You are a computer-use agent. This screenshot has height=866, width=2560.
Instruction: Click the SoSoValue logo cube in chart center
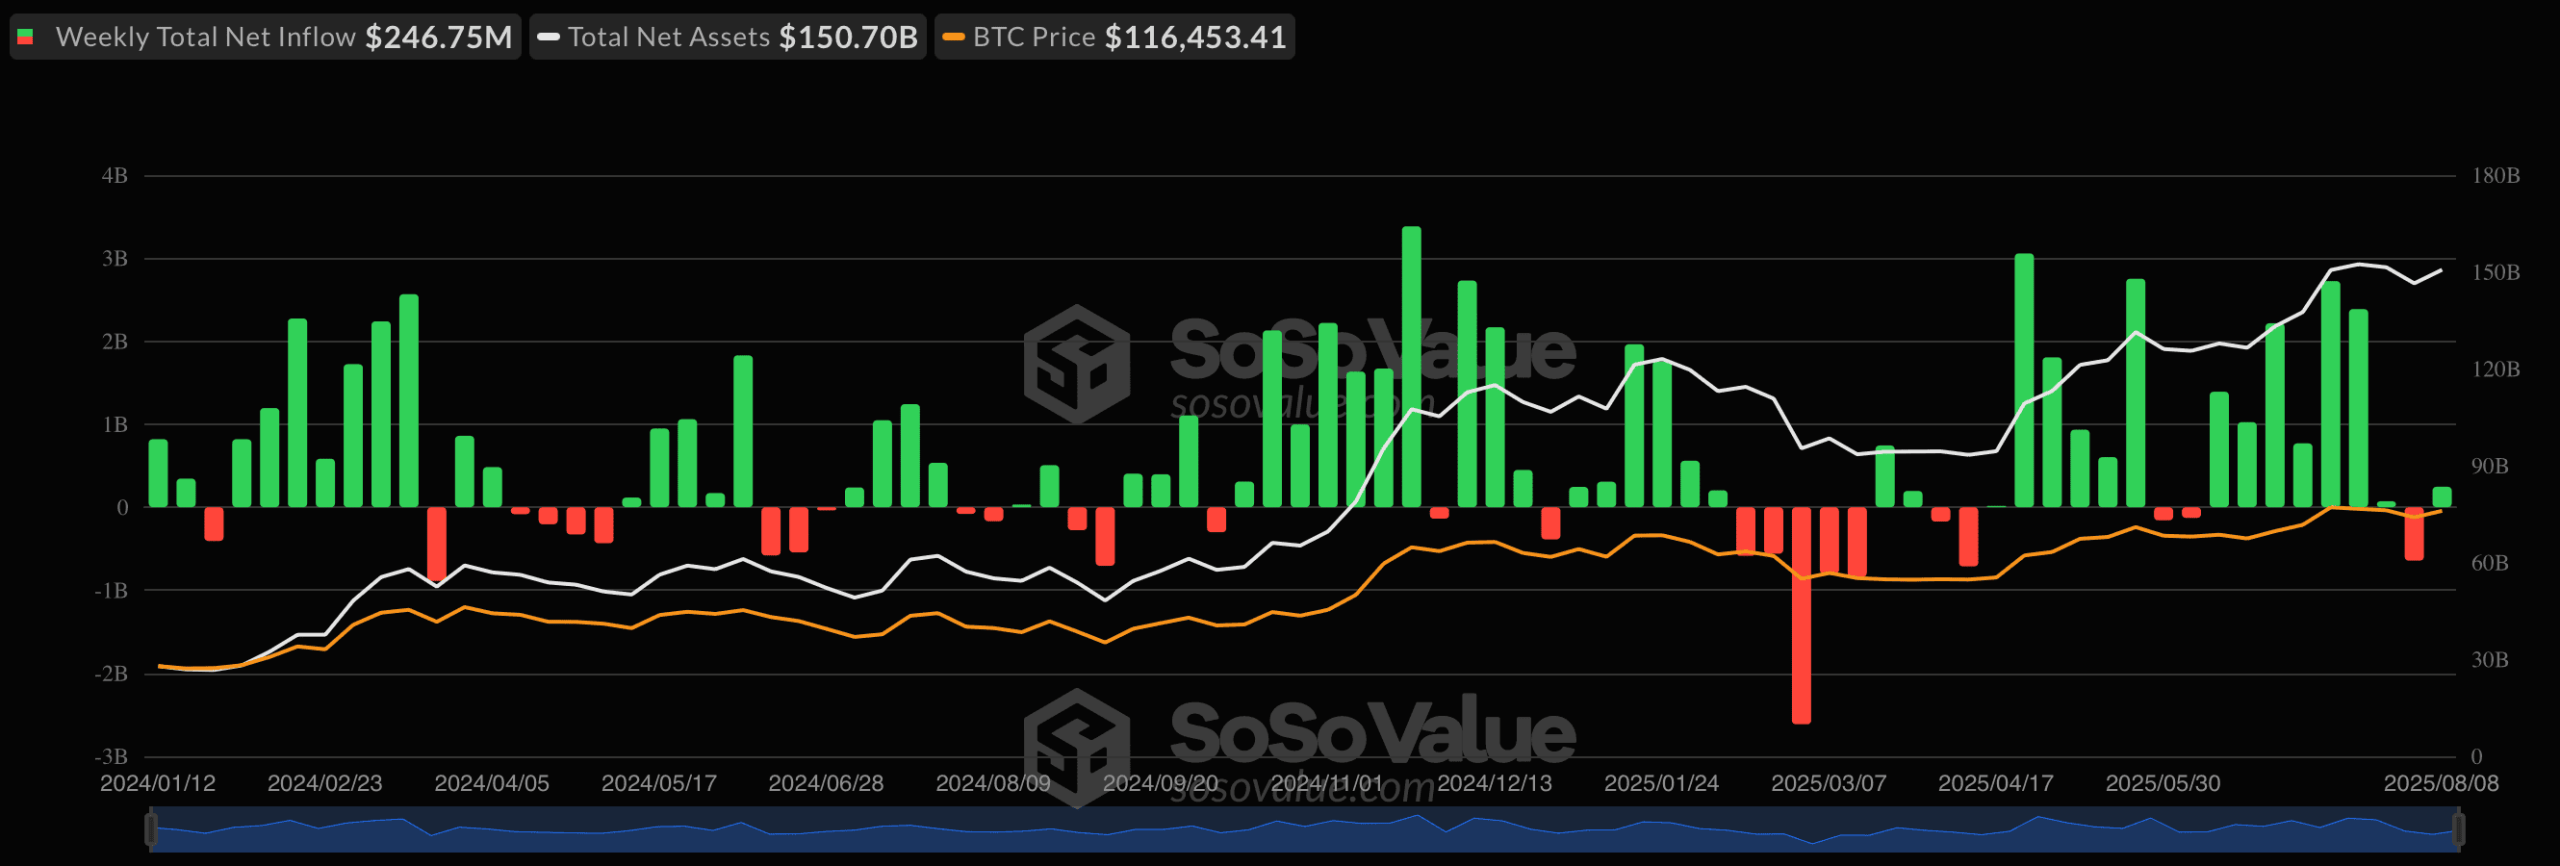coord(1077,364)
